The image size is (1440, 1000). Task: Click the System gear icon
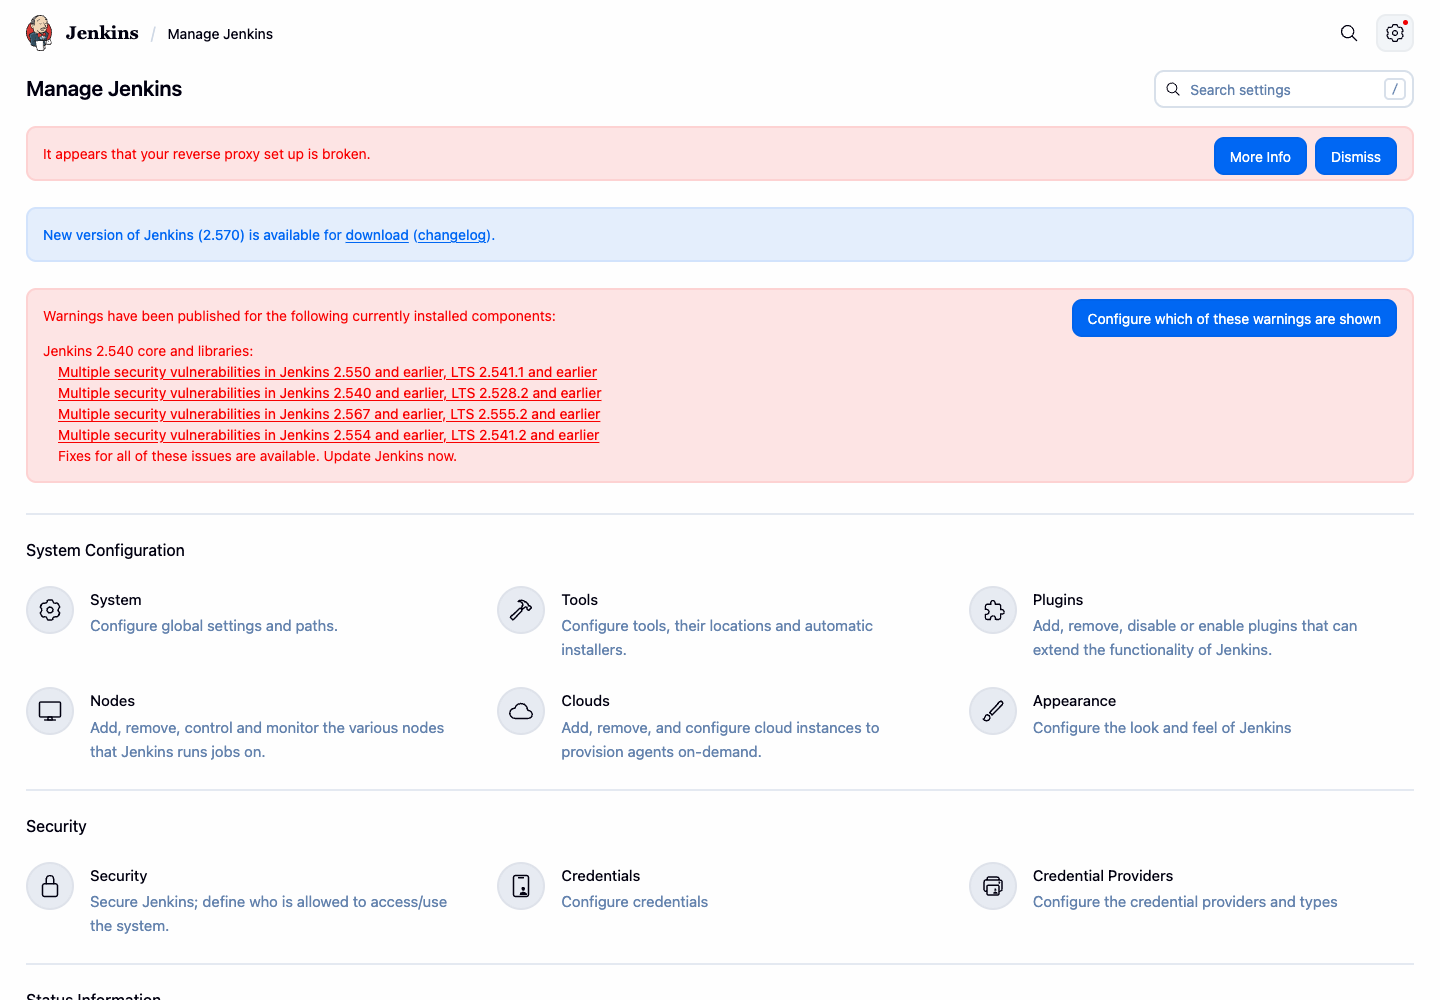(50, 610)
